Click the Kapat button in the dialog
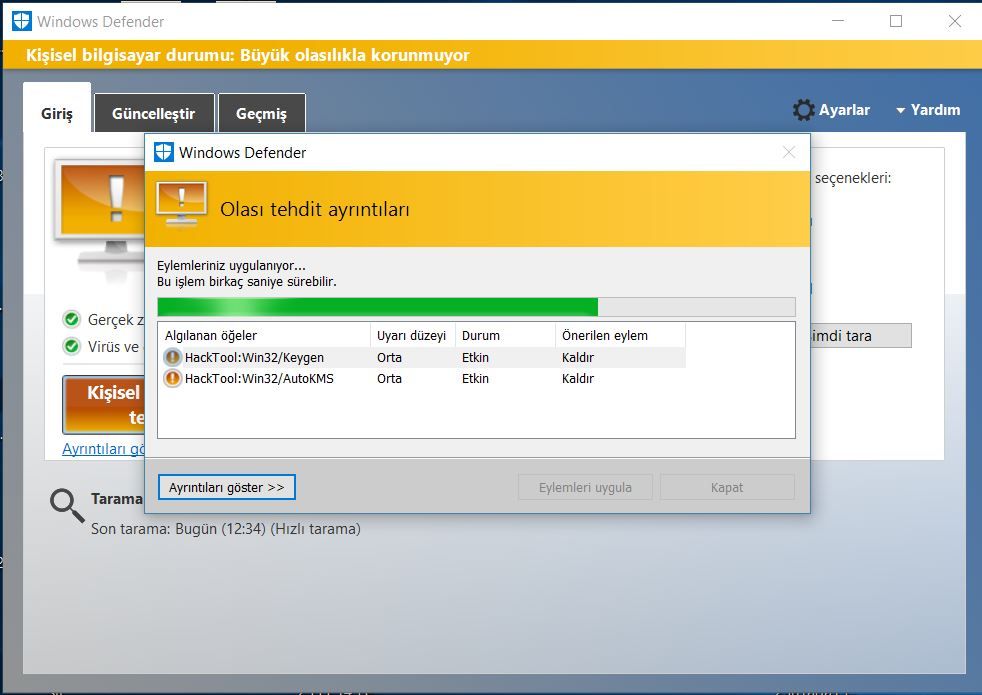This screenshot has width=982, height=695. pyautogui.click(x=727, y=487)
